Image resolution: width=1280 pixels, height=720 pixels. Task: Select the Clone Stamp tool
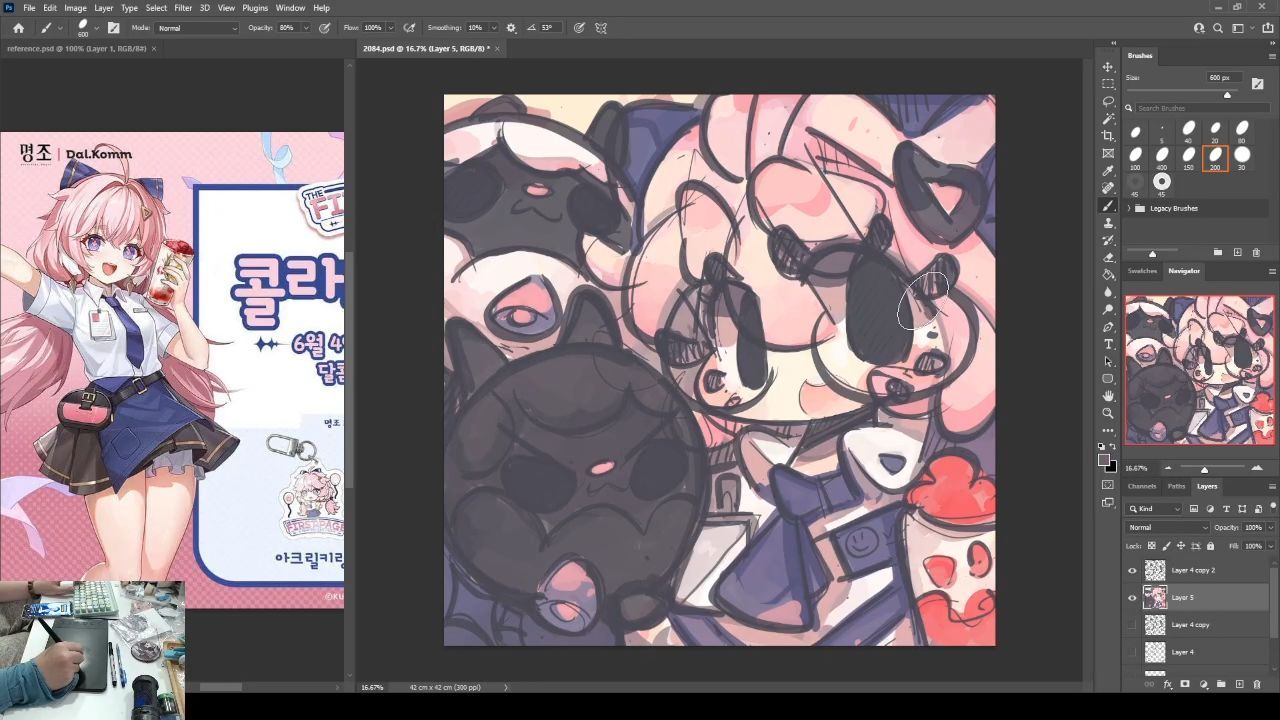click(1108, 223)
